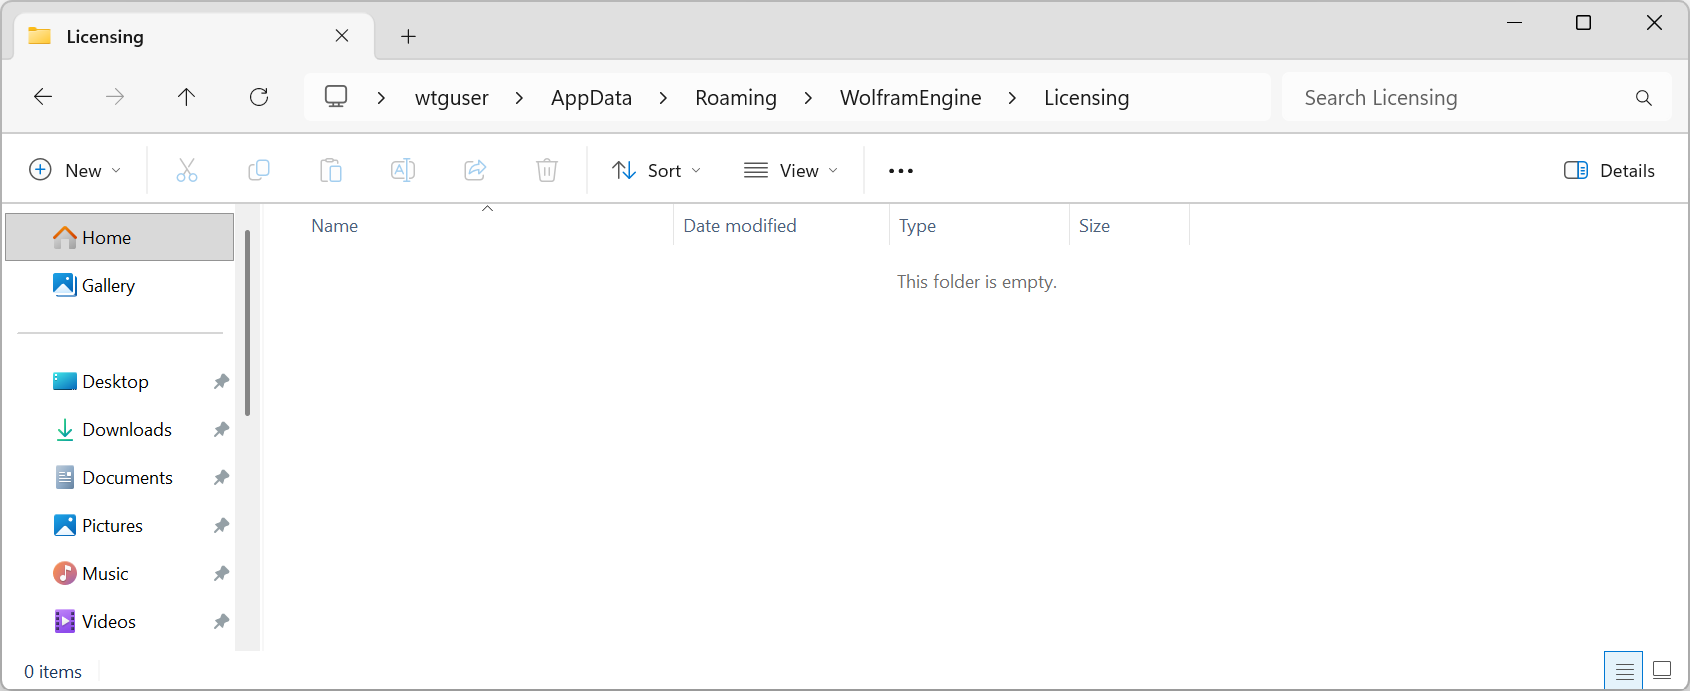Open the New item dropdown

coord(75,170)
